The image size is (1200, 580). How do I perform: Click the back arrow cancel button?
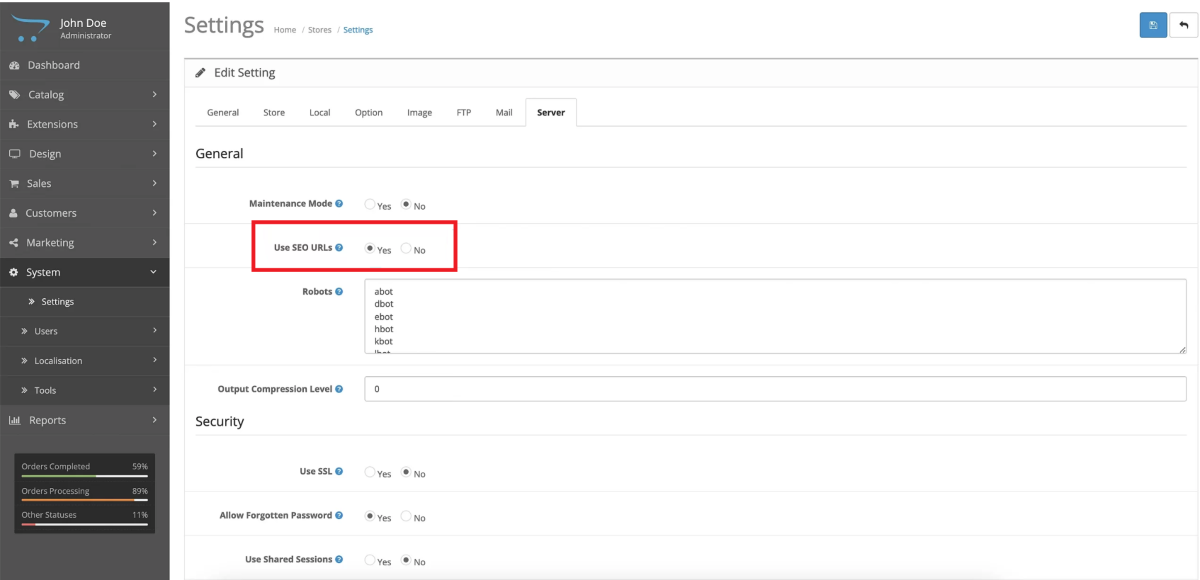1183,25
